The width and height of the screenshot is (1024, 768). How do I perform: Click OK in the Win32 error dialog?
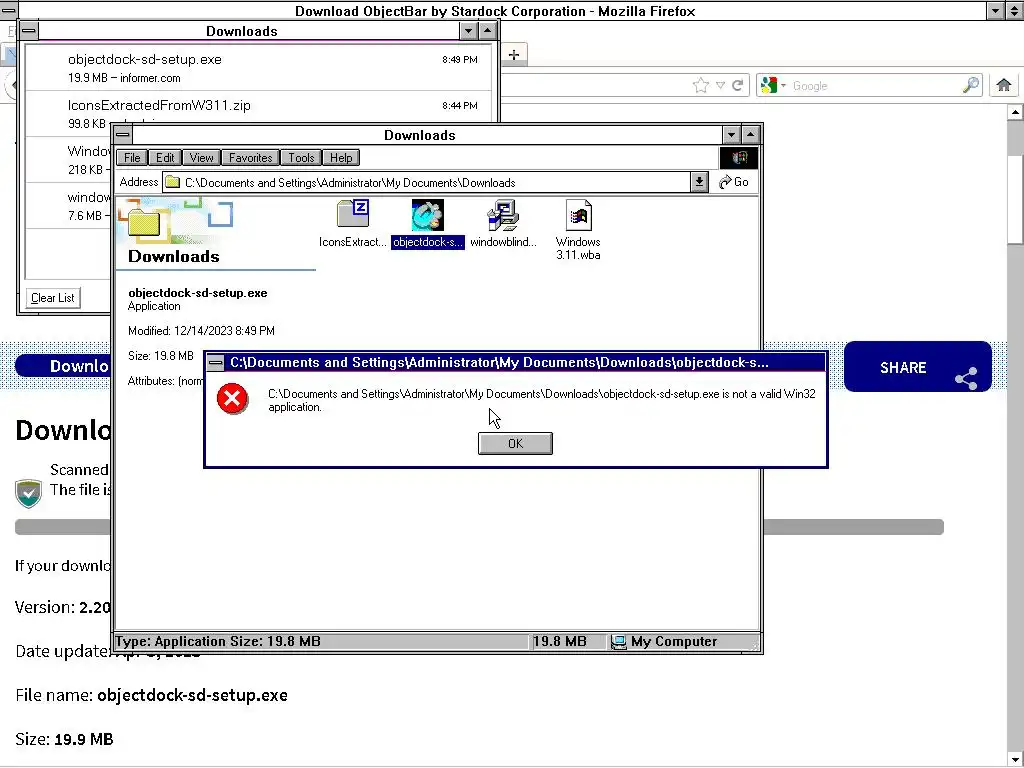coord(515,443)
